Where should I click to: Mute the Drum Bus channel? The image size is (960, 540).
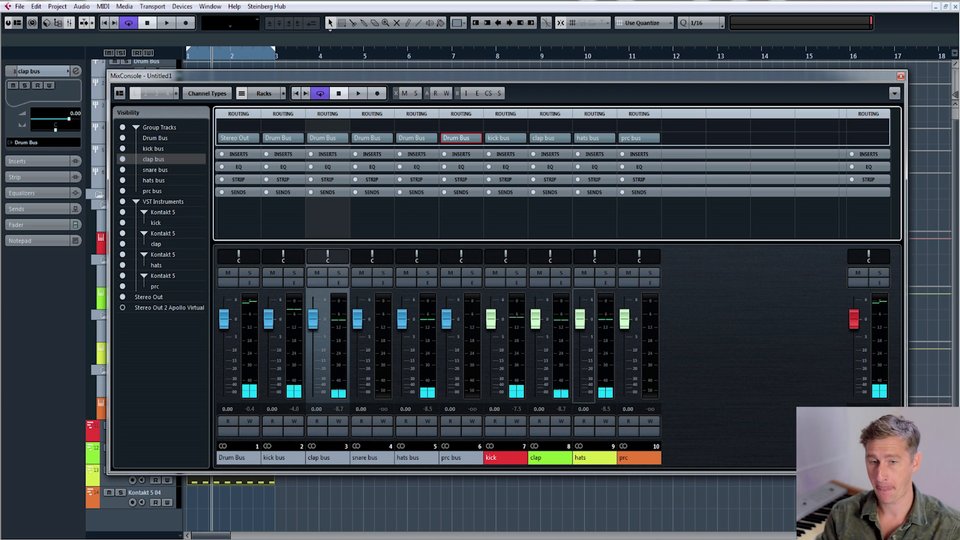[x=228, y=272]
